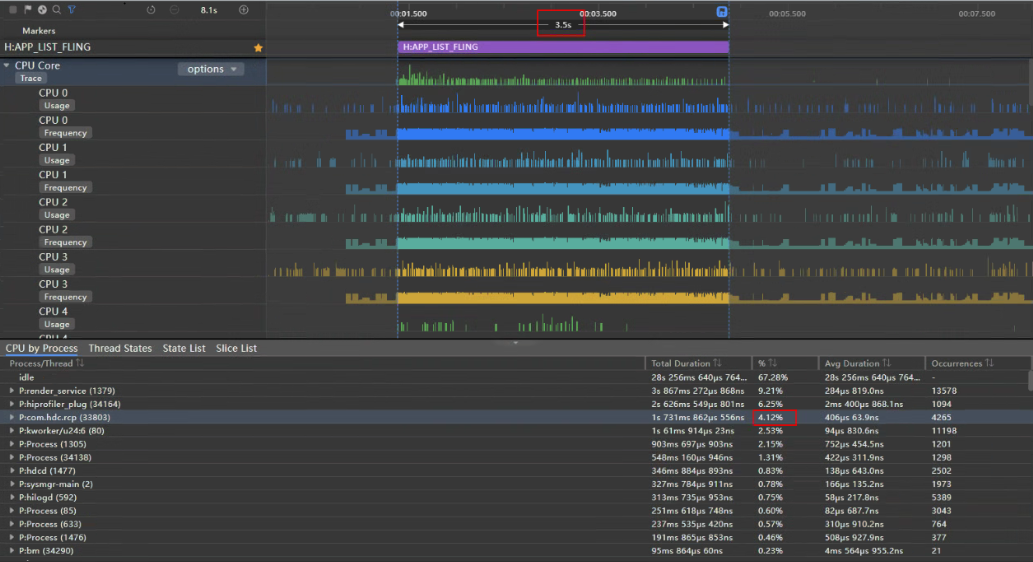Click the reset zoom circular arrow icon
Viewport: 1033px width, 562px height.
click(x=151, y=10)
